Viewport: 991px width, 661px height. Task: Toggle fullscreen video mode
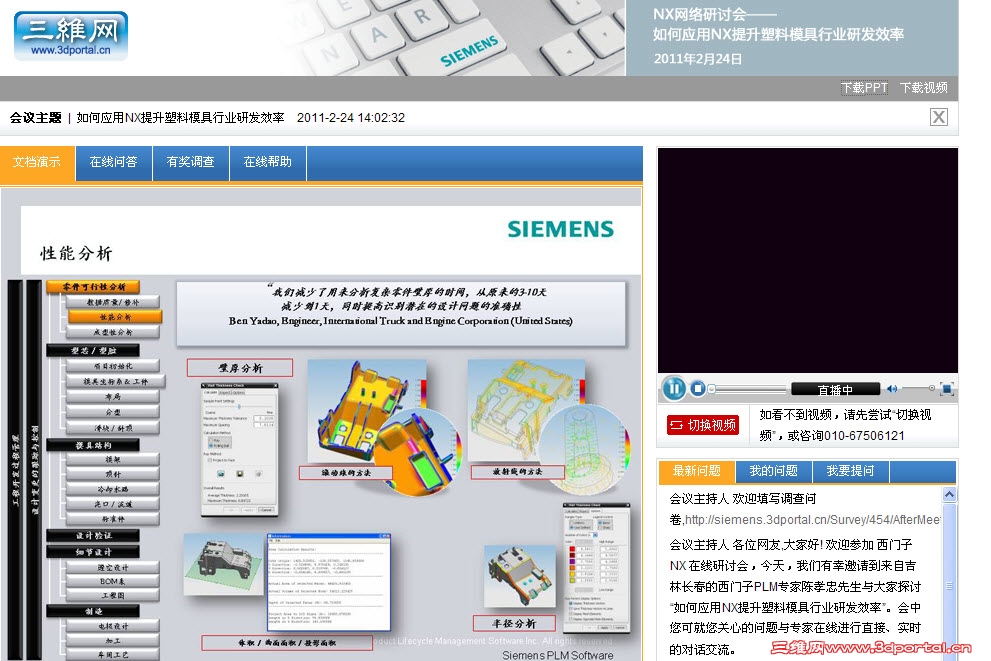coord(947,389)
